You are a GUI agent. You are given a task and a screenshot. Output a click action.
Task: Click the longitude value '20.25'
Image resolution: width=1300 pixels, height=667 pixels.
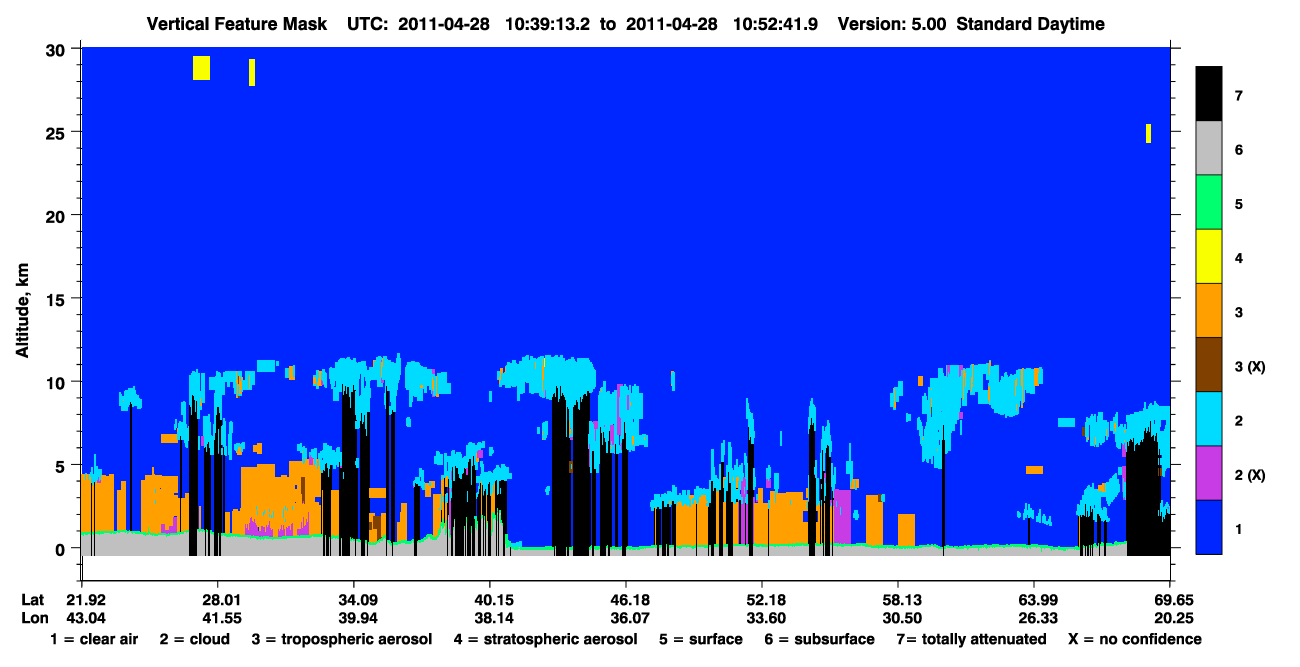[x=1170, y=618]
